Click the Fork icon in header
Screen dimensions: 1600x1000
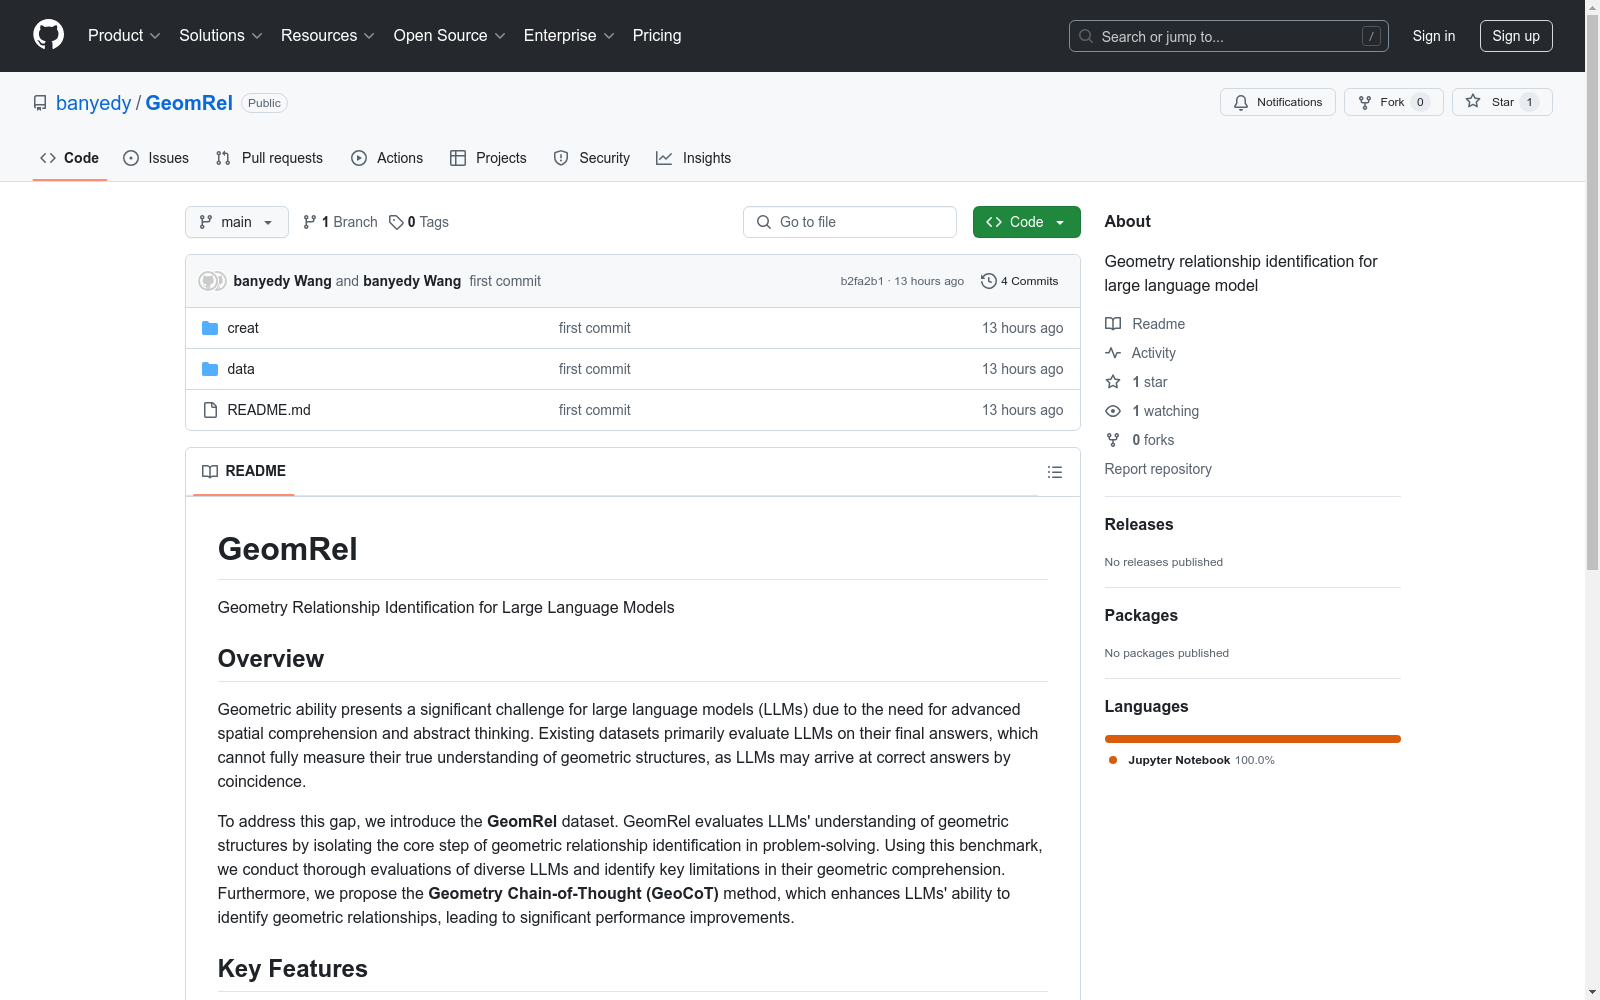coord(1365,102)
